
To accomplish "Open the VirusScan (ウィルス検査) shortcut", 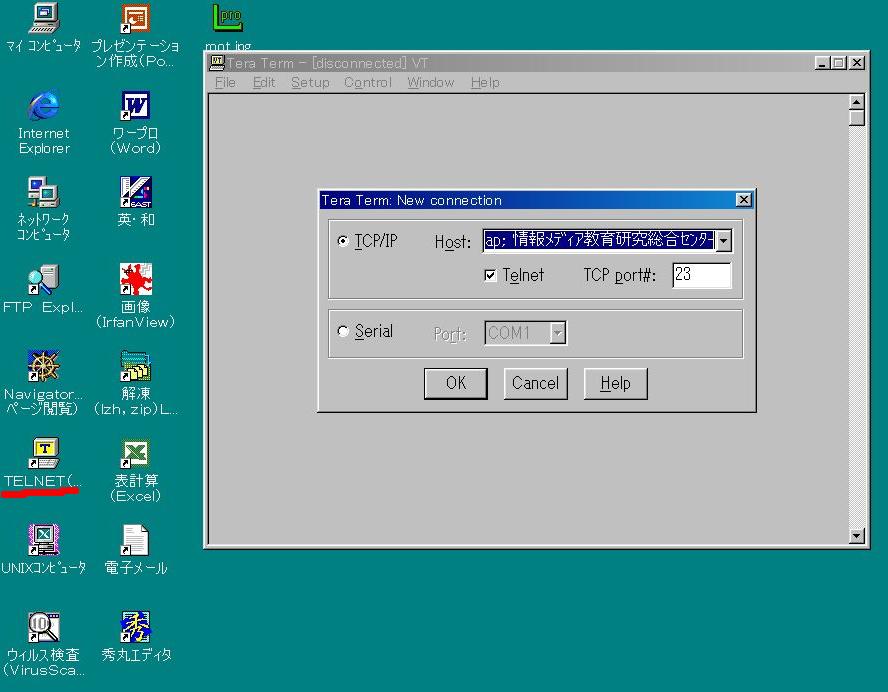I will 44,627.
